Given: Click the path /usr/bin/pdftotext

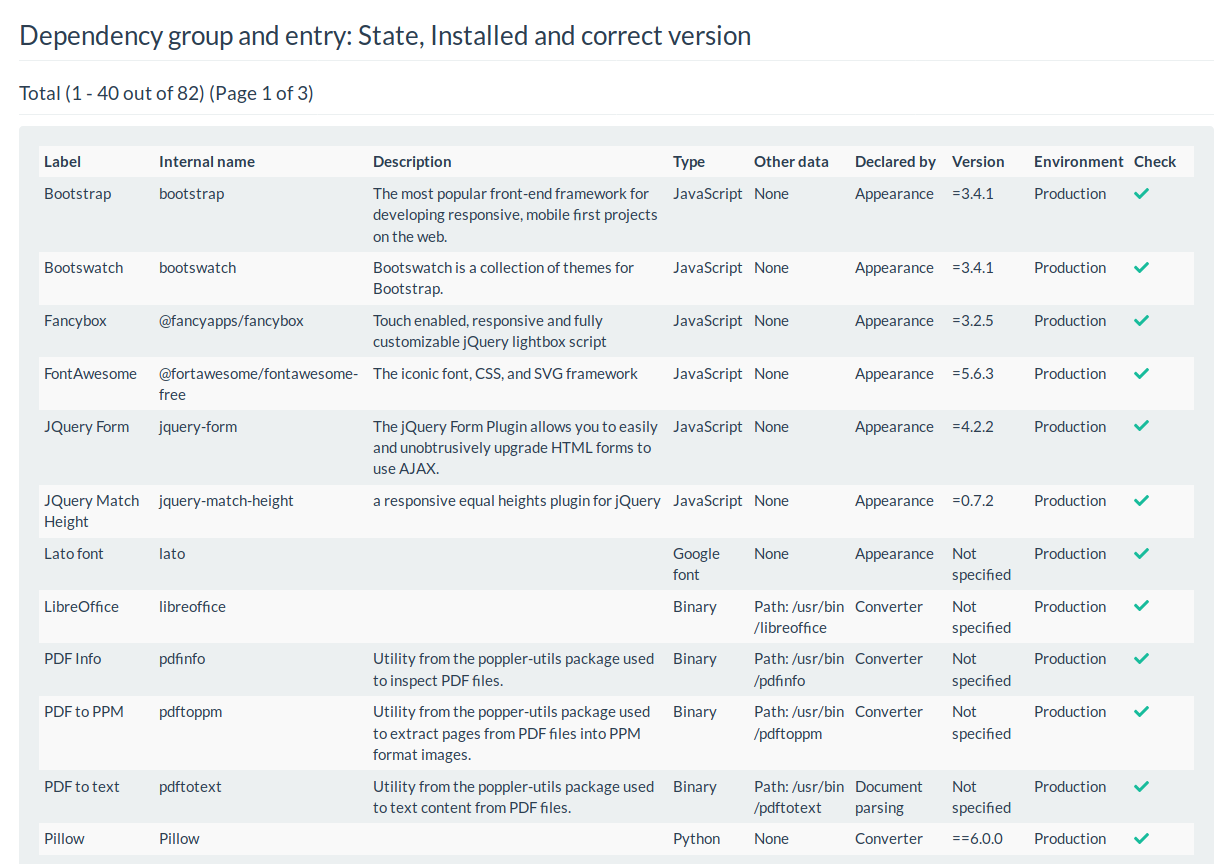Looking at the screenshot, I should click(x=799, y=797).
